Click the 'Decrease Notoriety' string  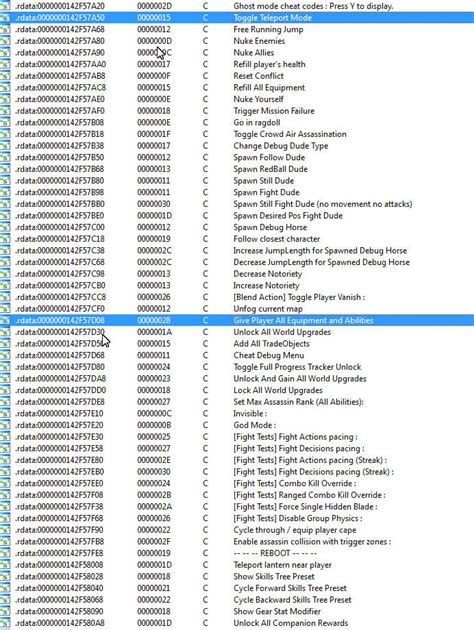(x=268, y=274)
